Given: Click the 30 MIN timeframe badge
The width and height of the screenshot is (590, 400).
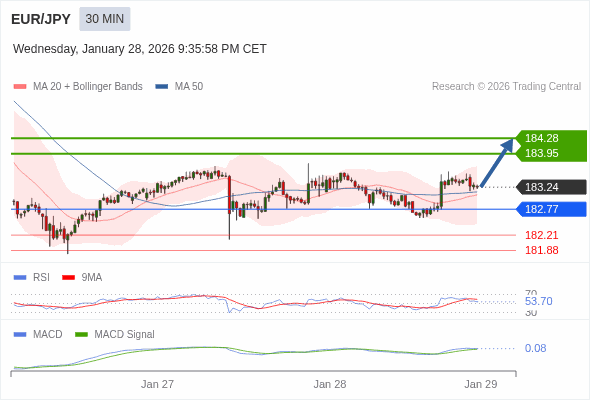Looking at the screenshot, I should (105, 19).
